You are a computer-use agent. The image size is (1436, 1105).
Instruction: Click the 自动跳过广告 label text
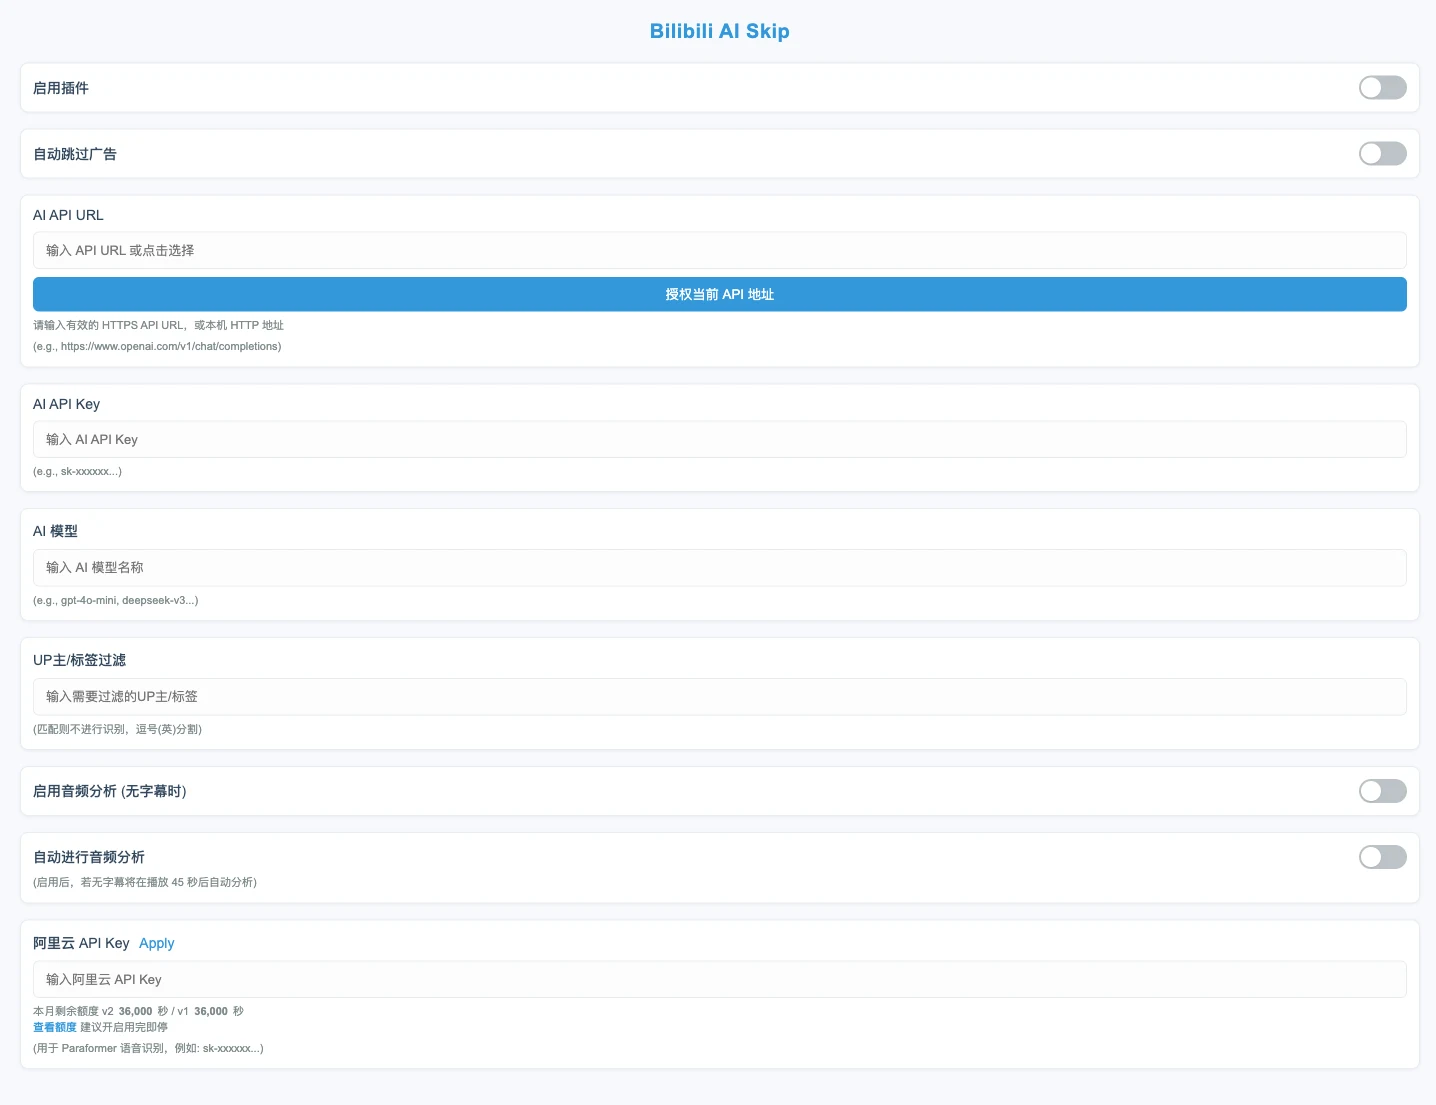point(75,154)
